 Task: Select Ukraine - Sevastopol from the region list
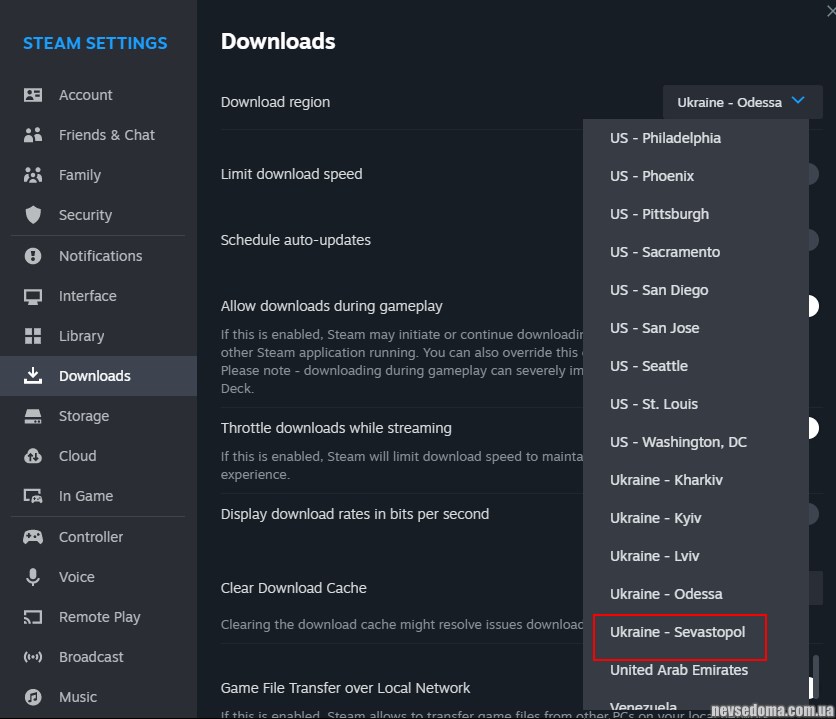pos(677,632)
